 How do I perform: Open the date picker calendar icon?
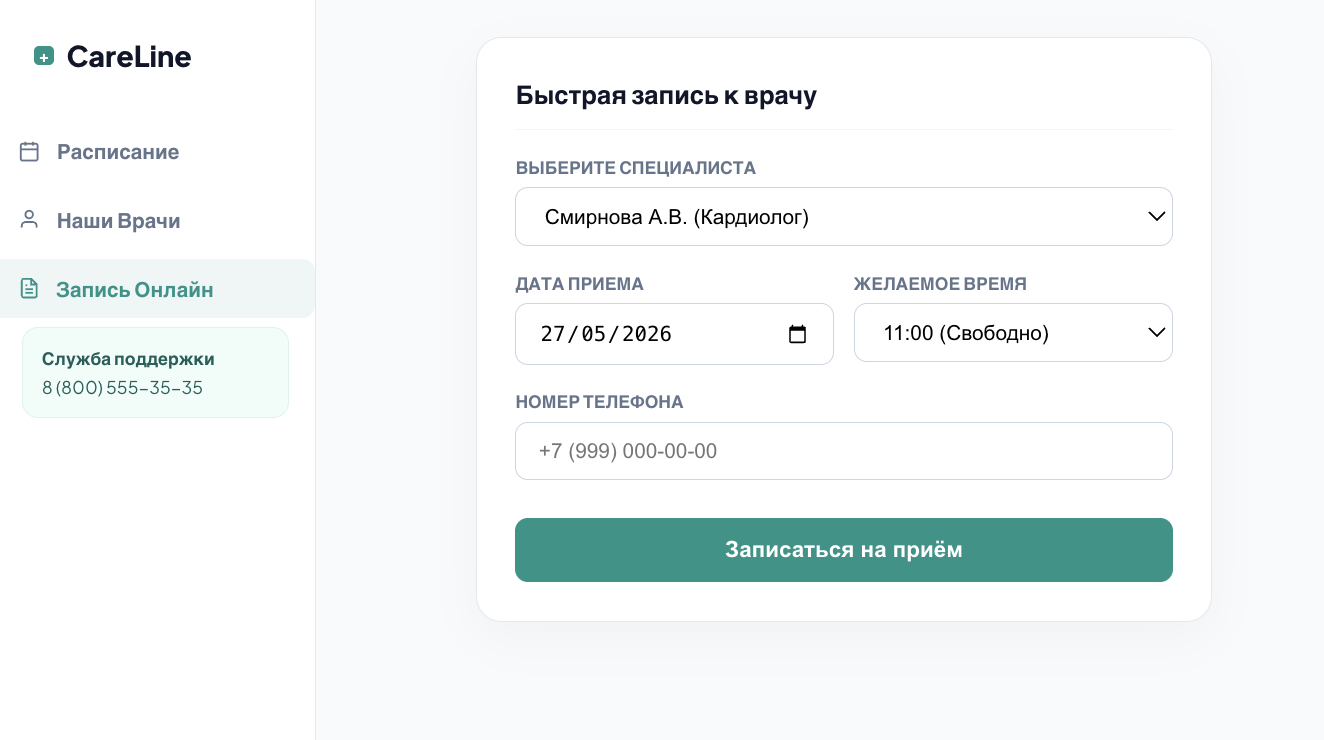point(797,334)
